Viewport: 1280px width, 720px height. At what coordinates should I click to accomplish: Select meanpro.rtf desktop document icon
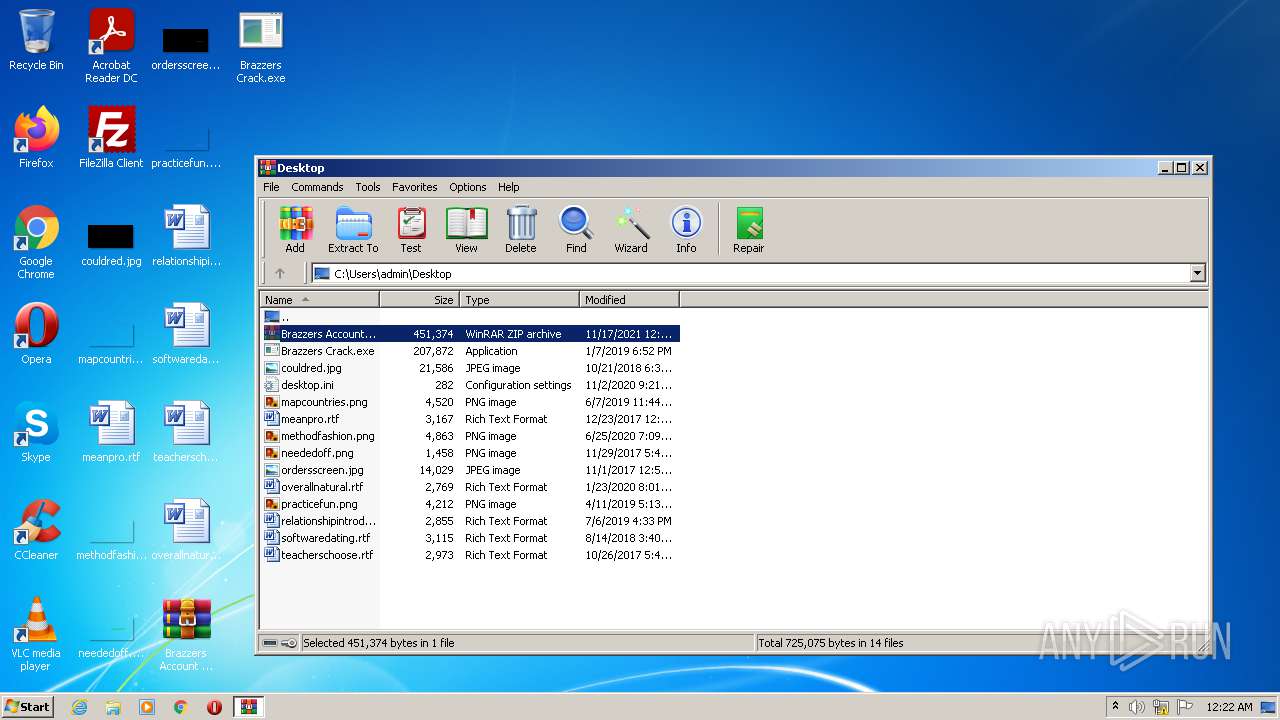point(111,432)
